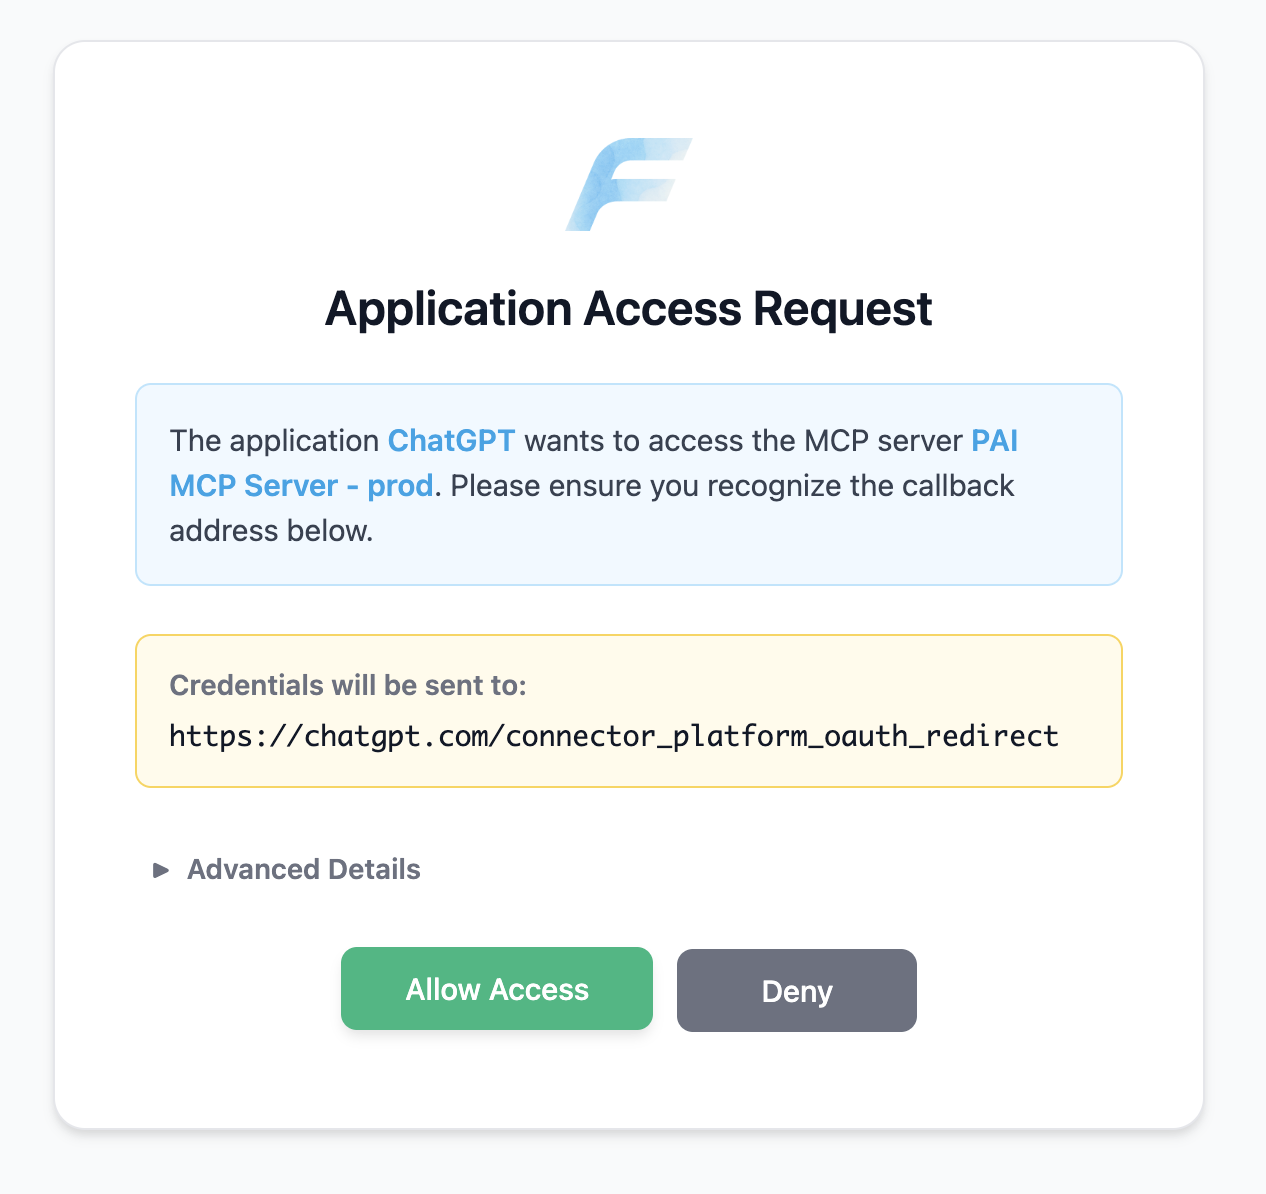Open the ChatGPT application link
The height and width of the screenshot is (1194, 1266).
(x=451, y=441)
